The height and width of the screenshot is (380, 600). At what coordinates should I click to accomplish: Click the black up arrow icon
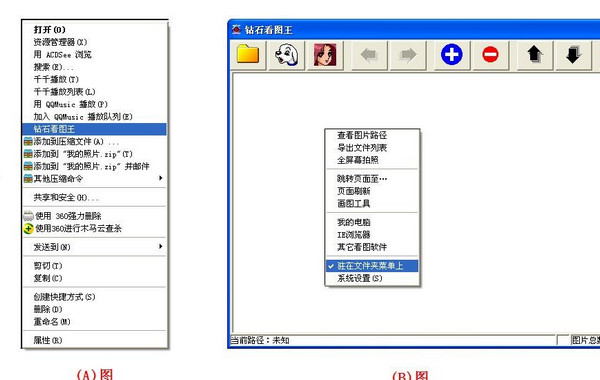tap(535, 55)
